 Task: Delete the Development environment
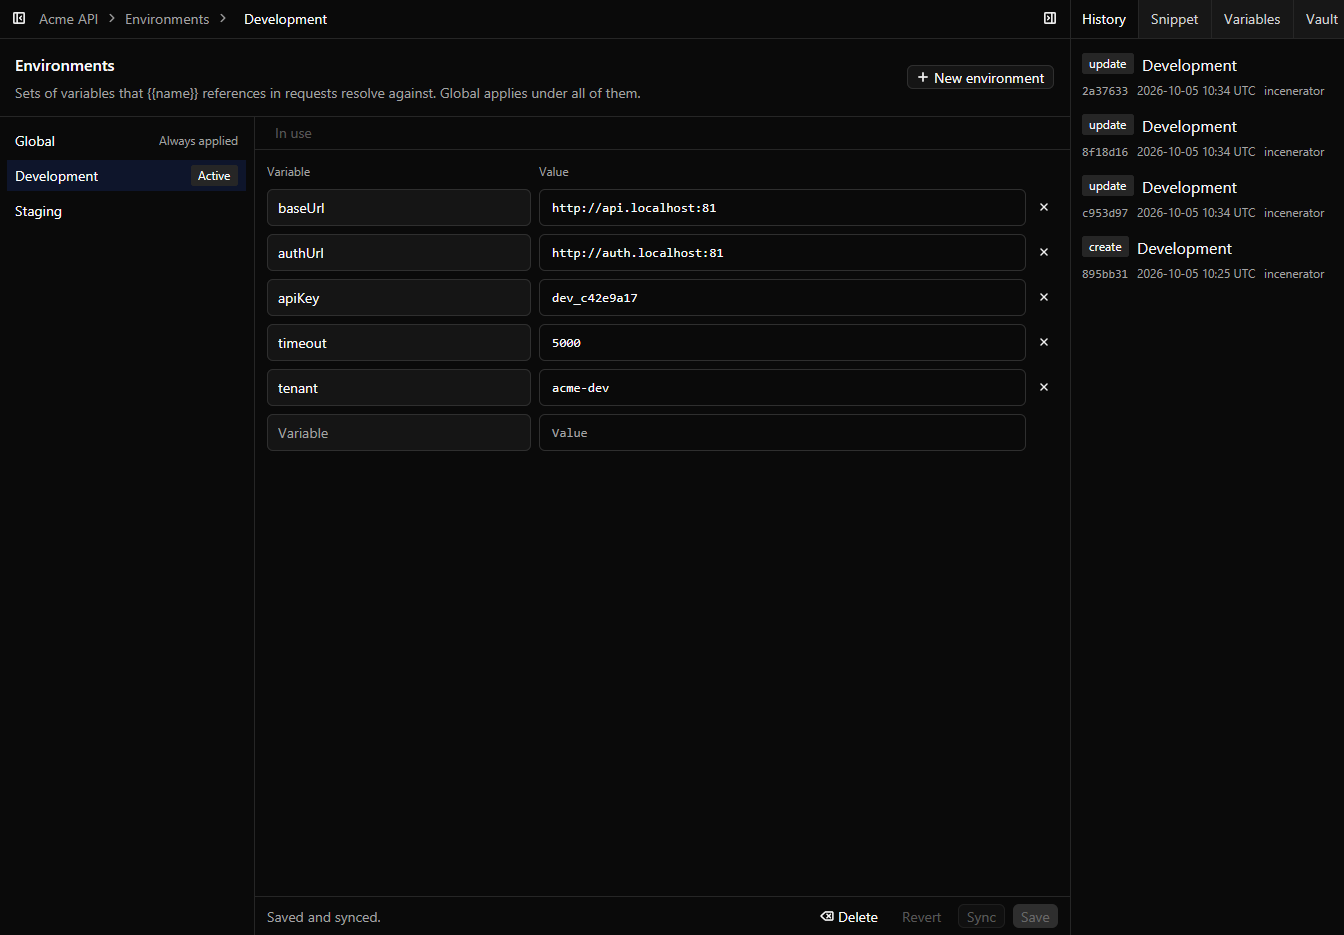pyautogui.click(x=849, y=917)
